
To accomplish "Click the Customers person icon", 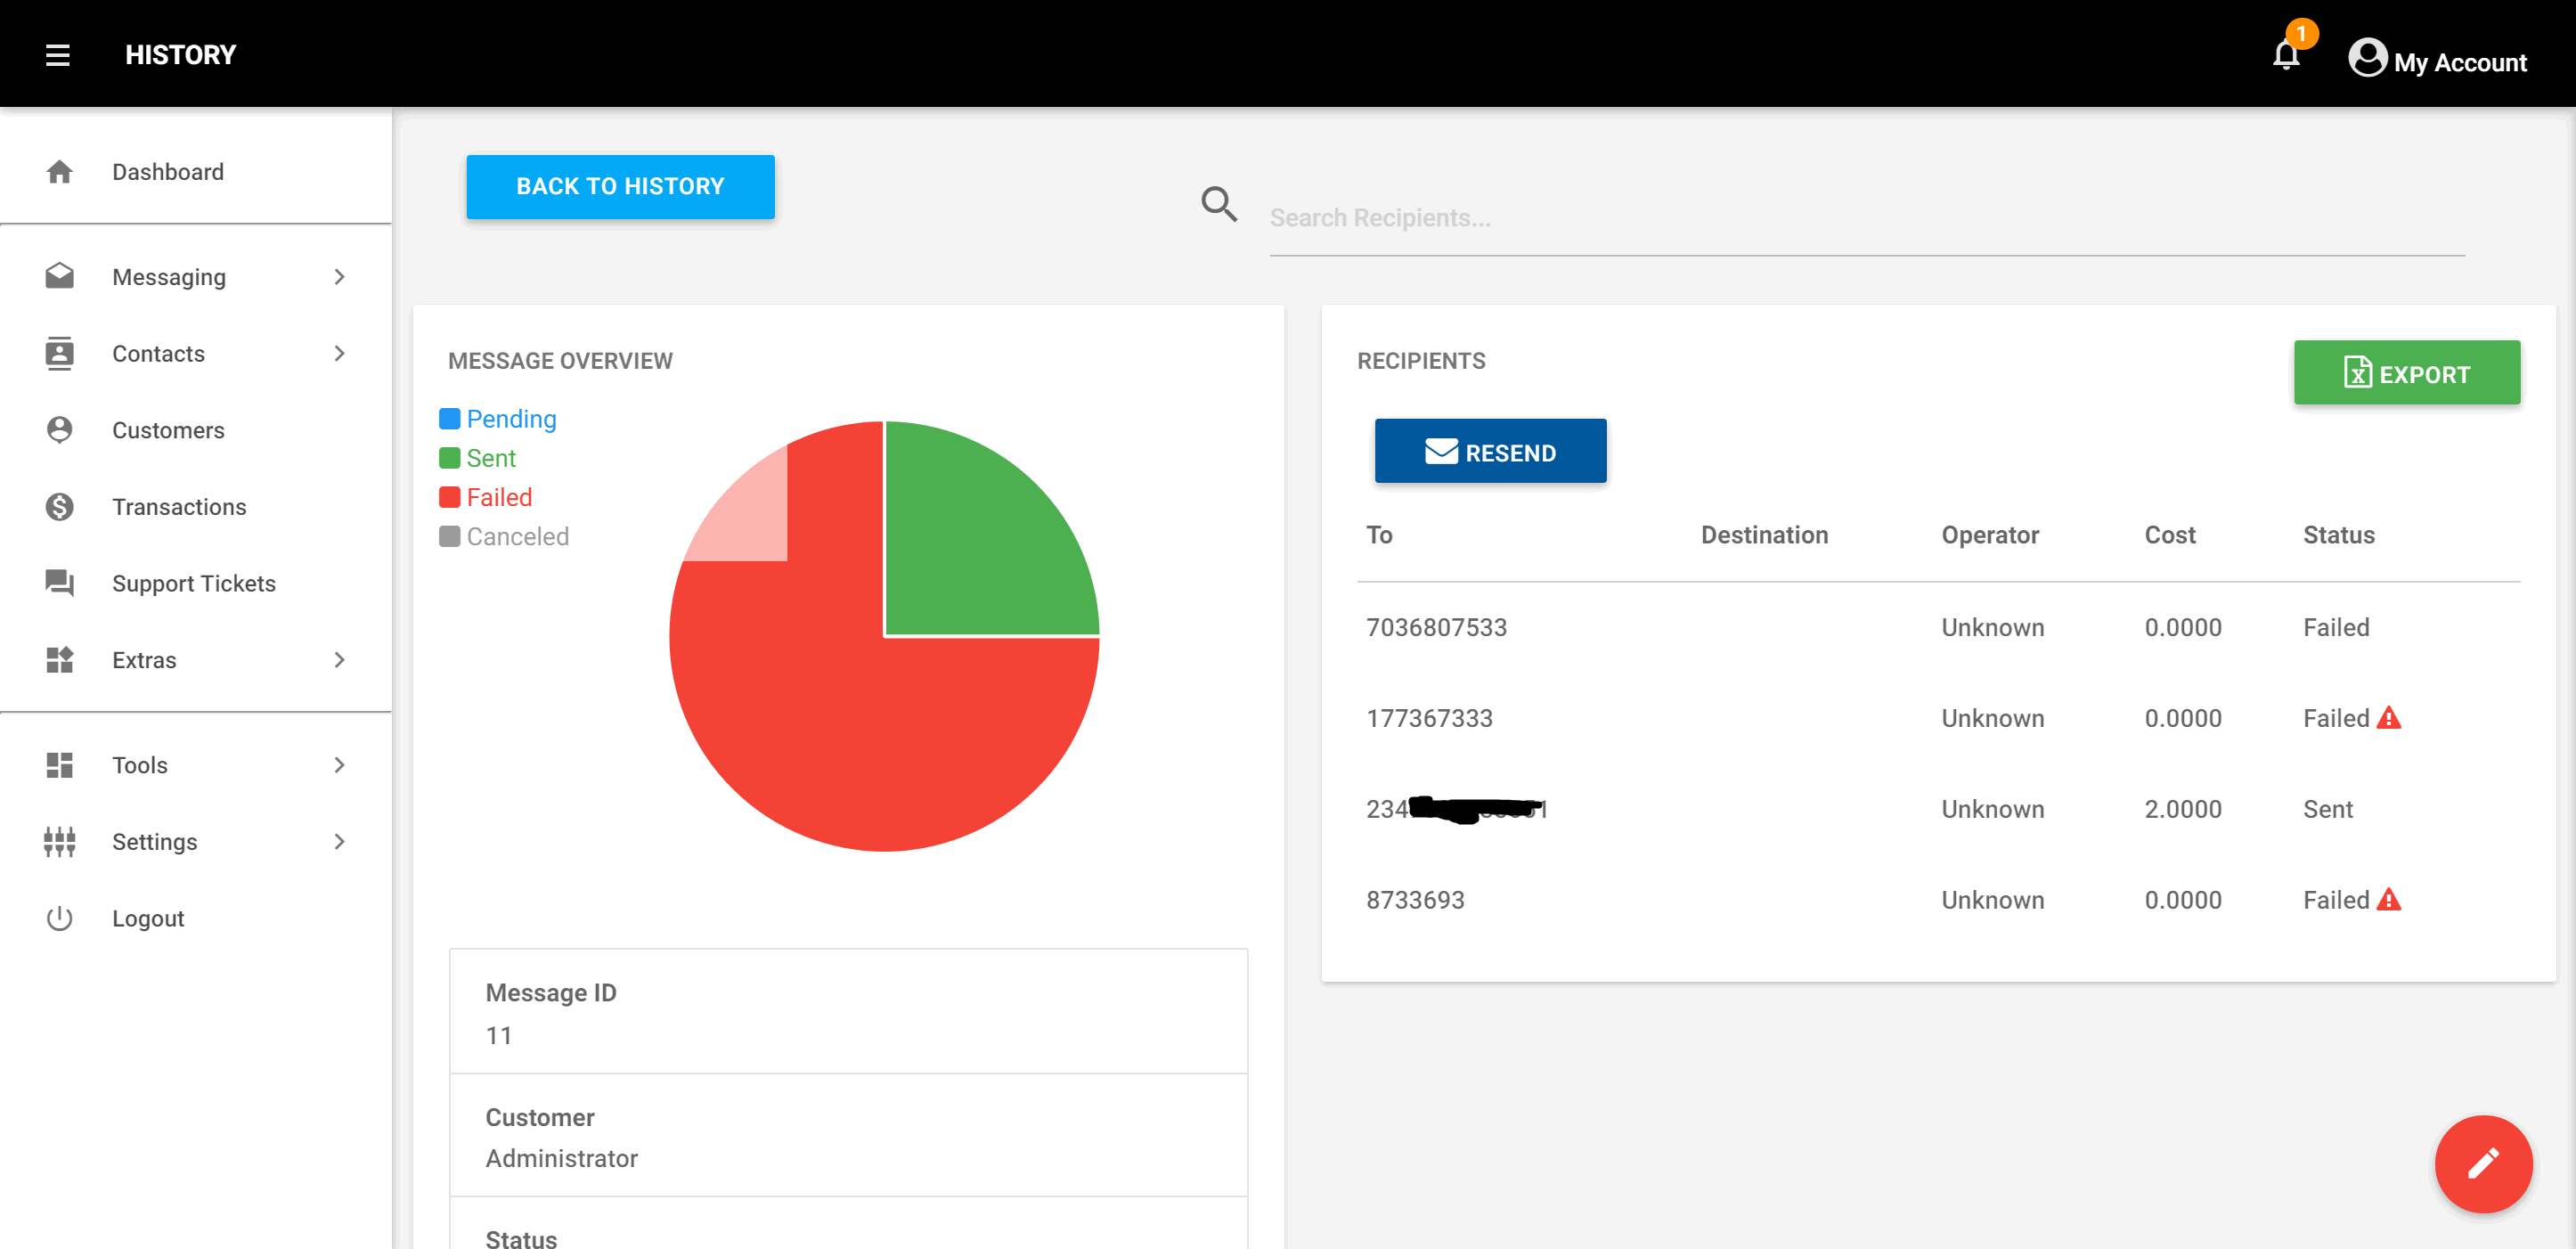I will tap(59, 430).
